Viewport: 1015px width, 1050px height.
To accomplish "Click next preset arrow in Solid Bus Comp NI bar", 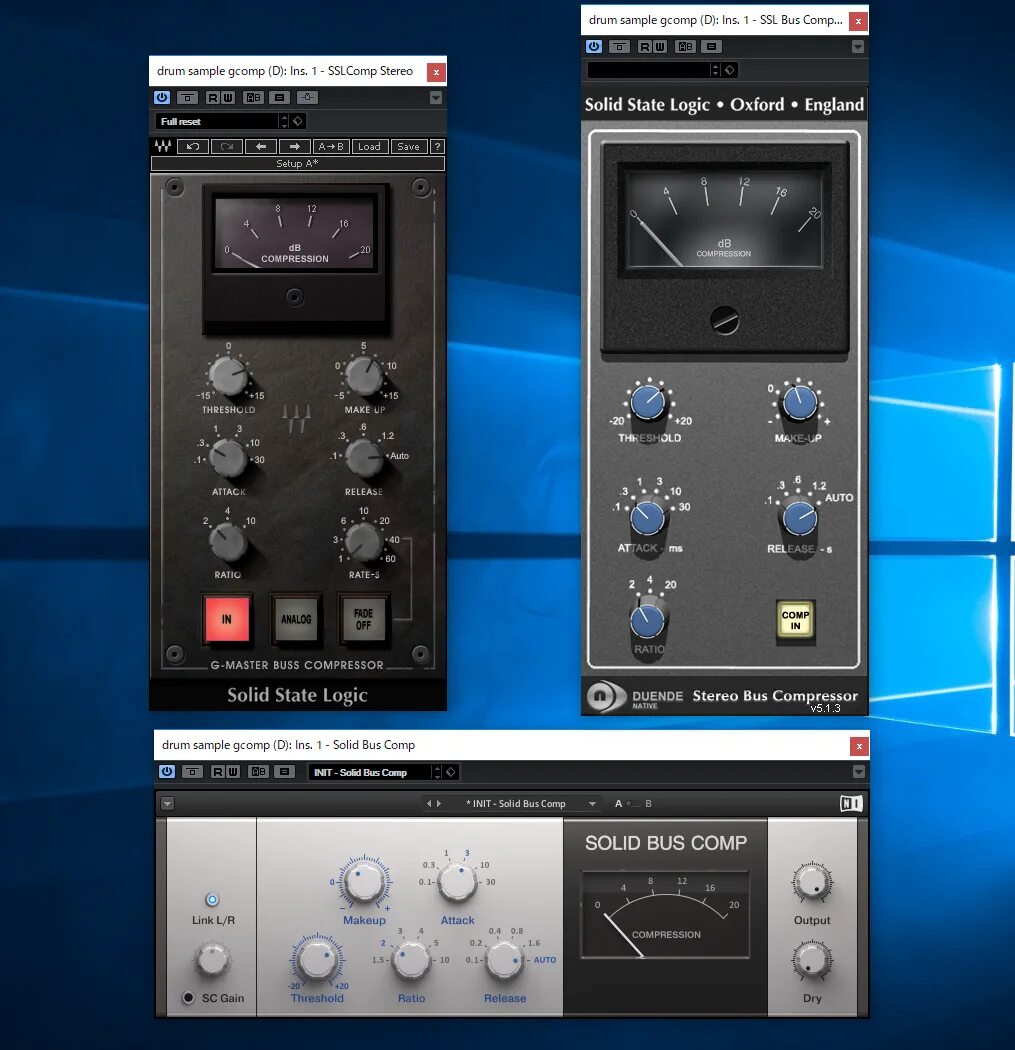I will click(439, 804).
